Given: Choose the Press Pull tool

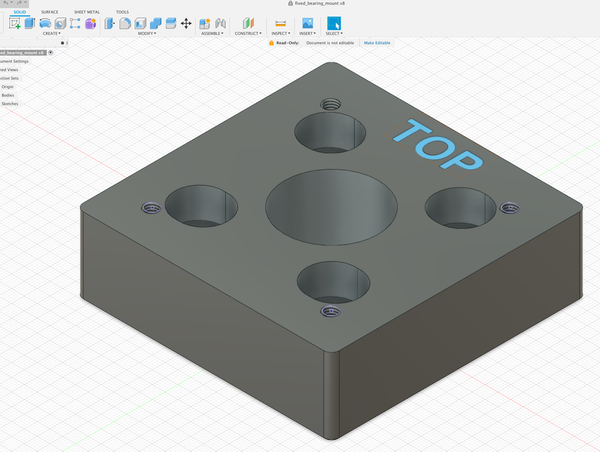Looking at the screenshot, I should (x=110, y=23).
